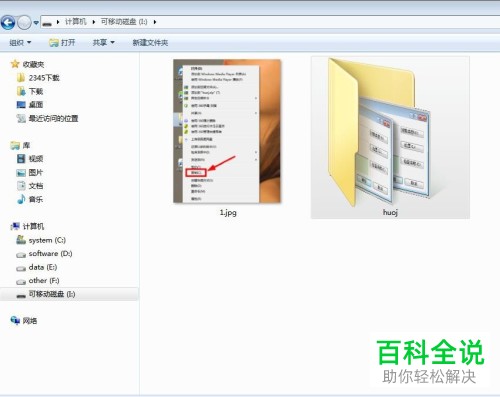
Task: Open the 共享 dropdown menu
Action: (103, 43)
